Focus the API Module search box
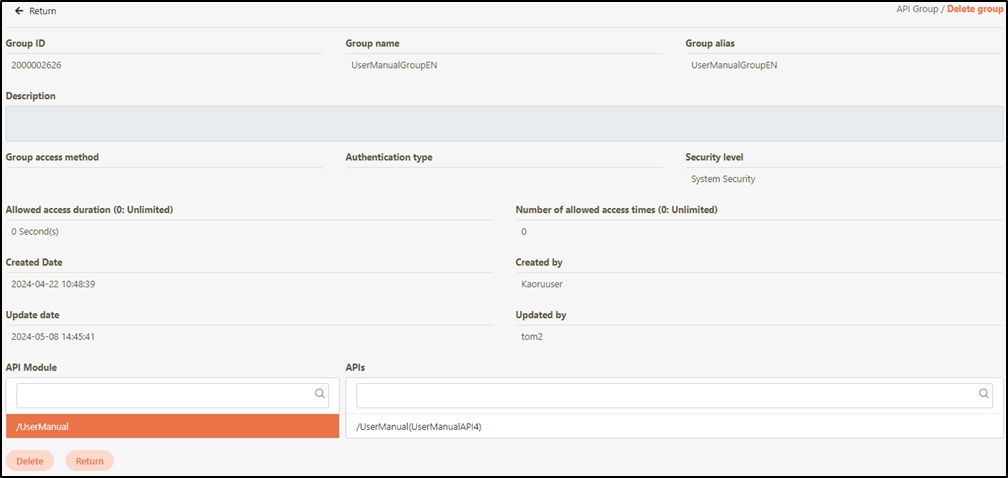 coord(165,395)
